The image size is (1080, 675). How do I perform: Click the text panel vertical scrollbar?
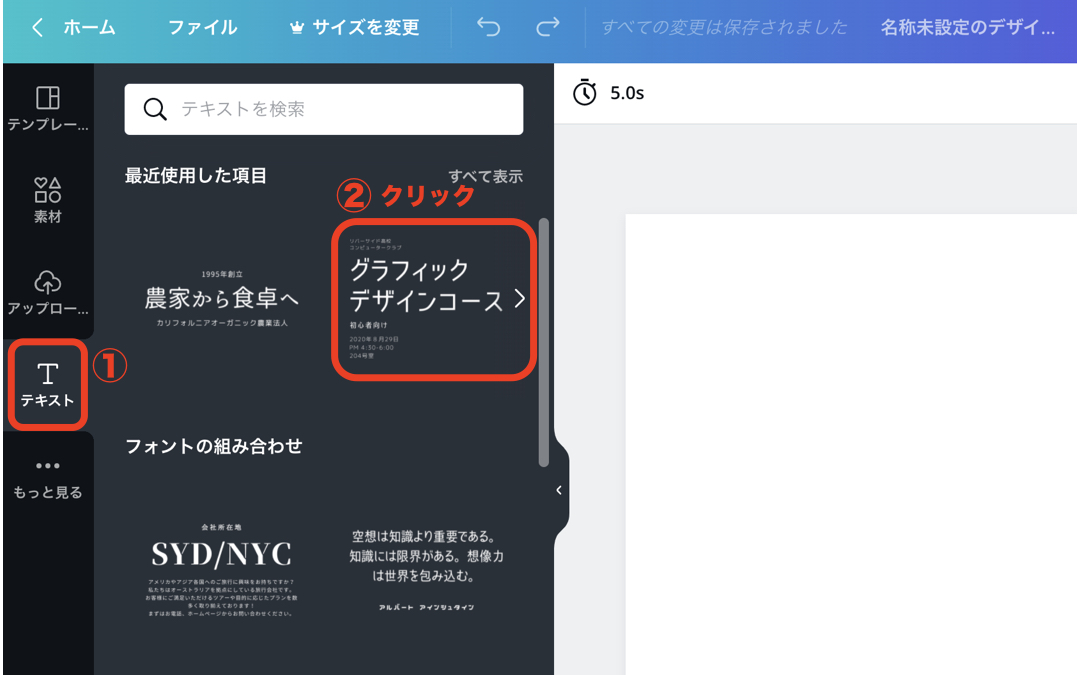point(544,340)
